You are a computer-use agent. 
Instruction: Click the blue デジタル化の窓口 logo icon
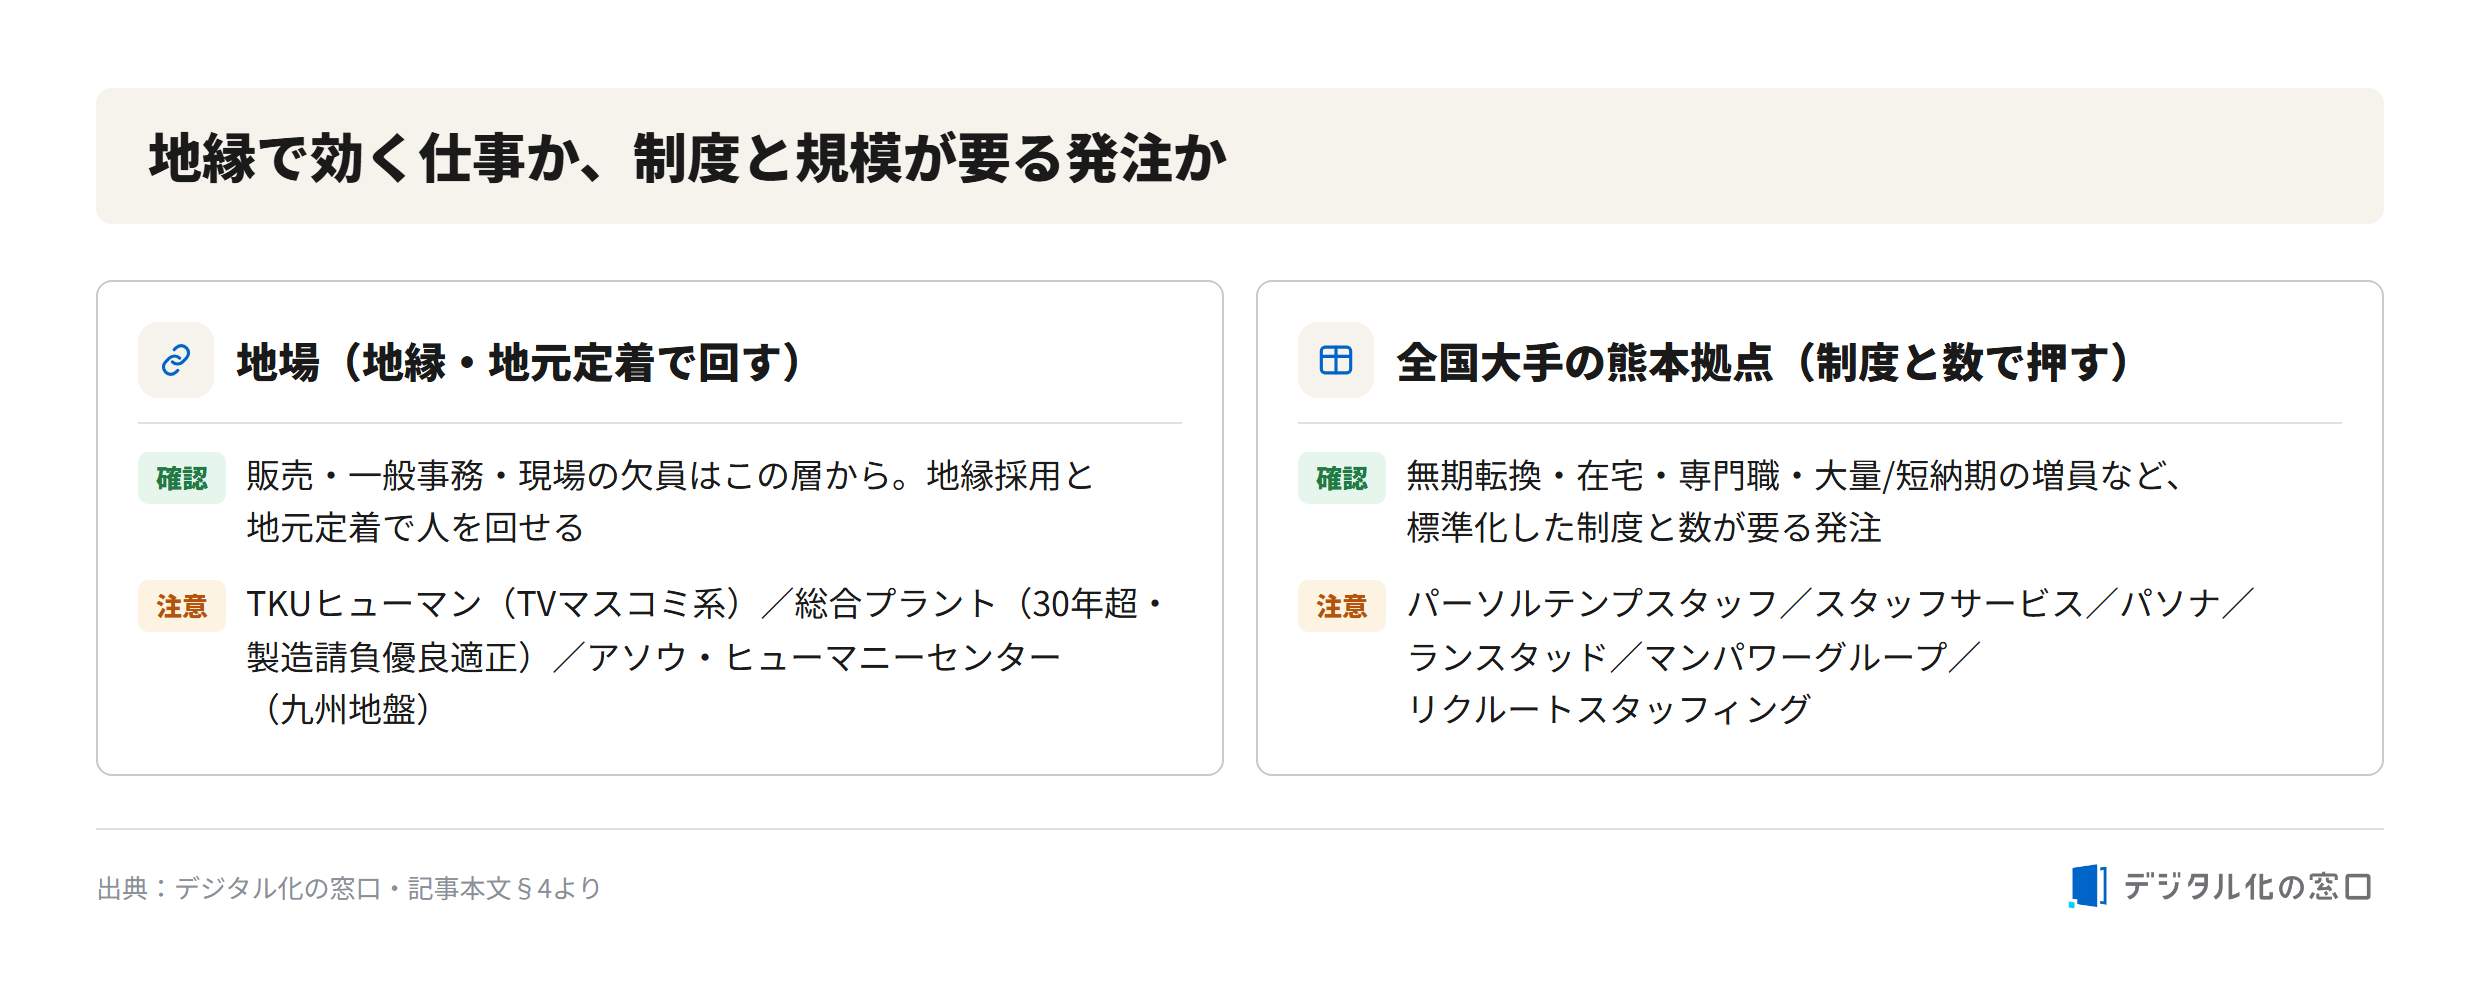pos(2088,886)
